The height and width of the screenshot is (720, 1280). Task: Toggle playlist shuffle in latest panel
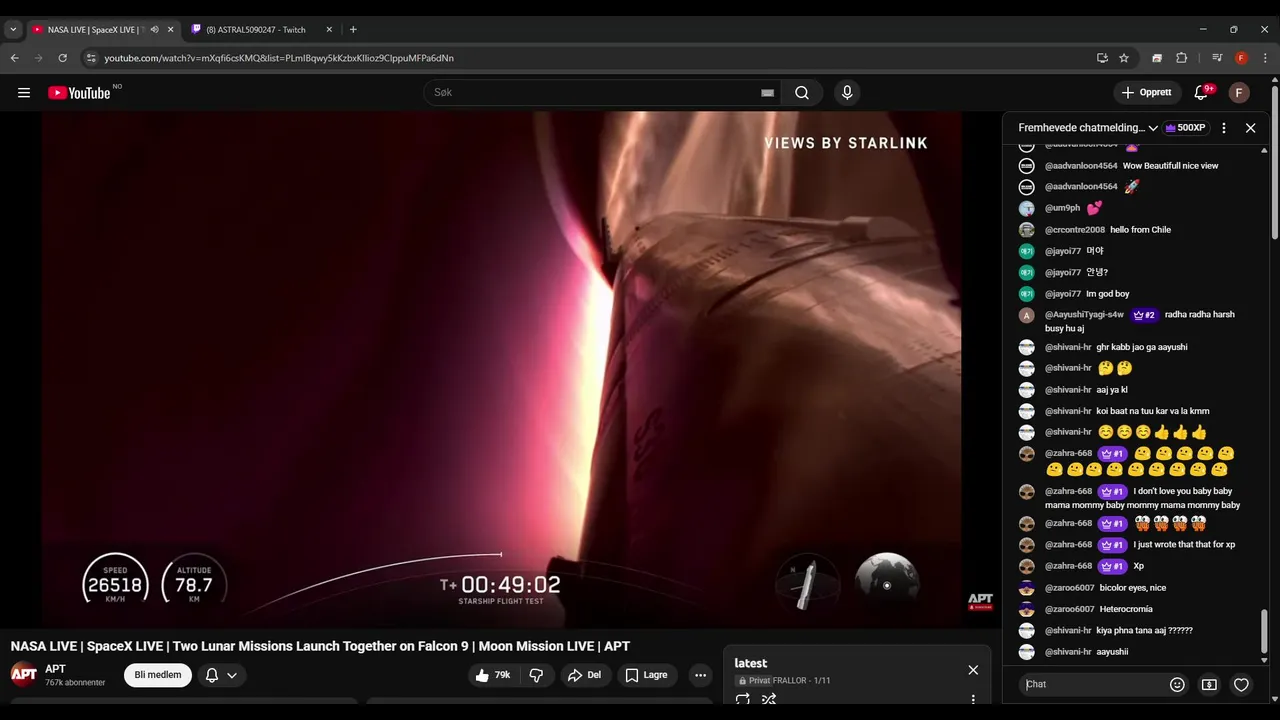pos(769,700)
